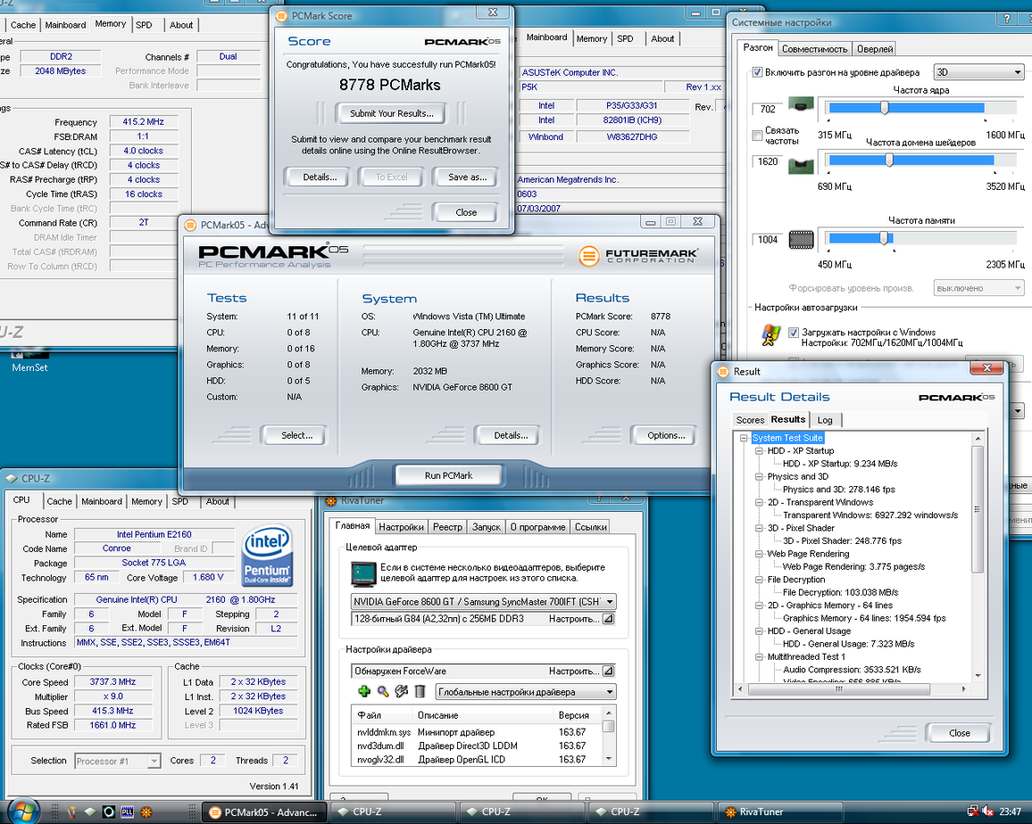Click the monitor icon under Целевой адаптер
The height and width of the screenshot is (824, 1032).
tap(363, 573)
